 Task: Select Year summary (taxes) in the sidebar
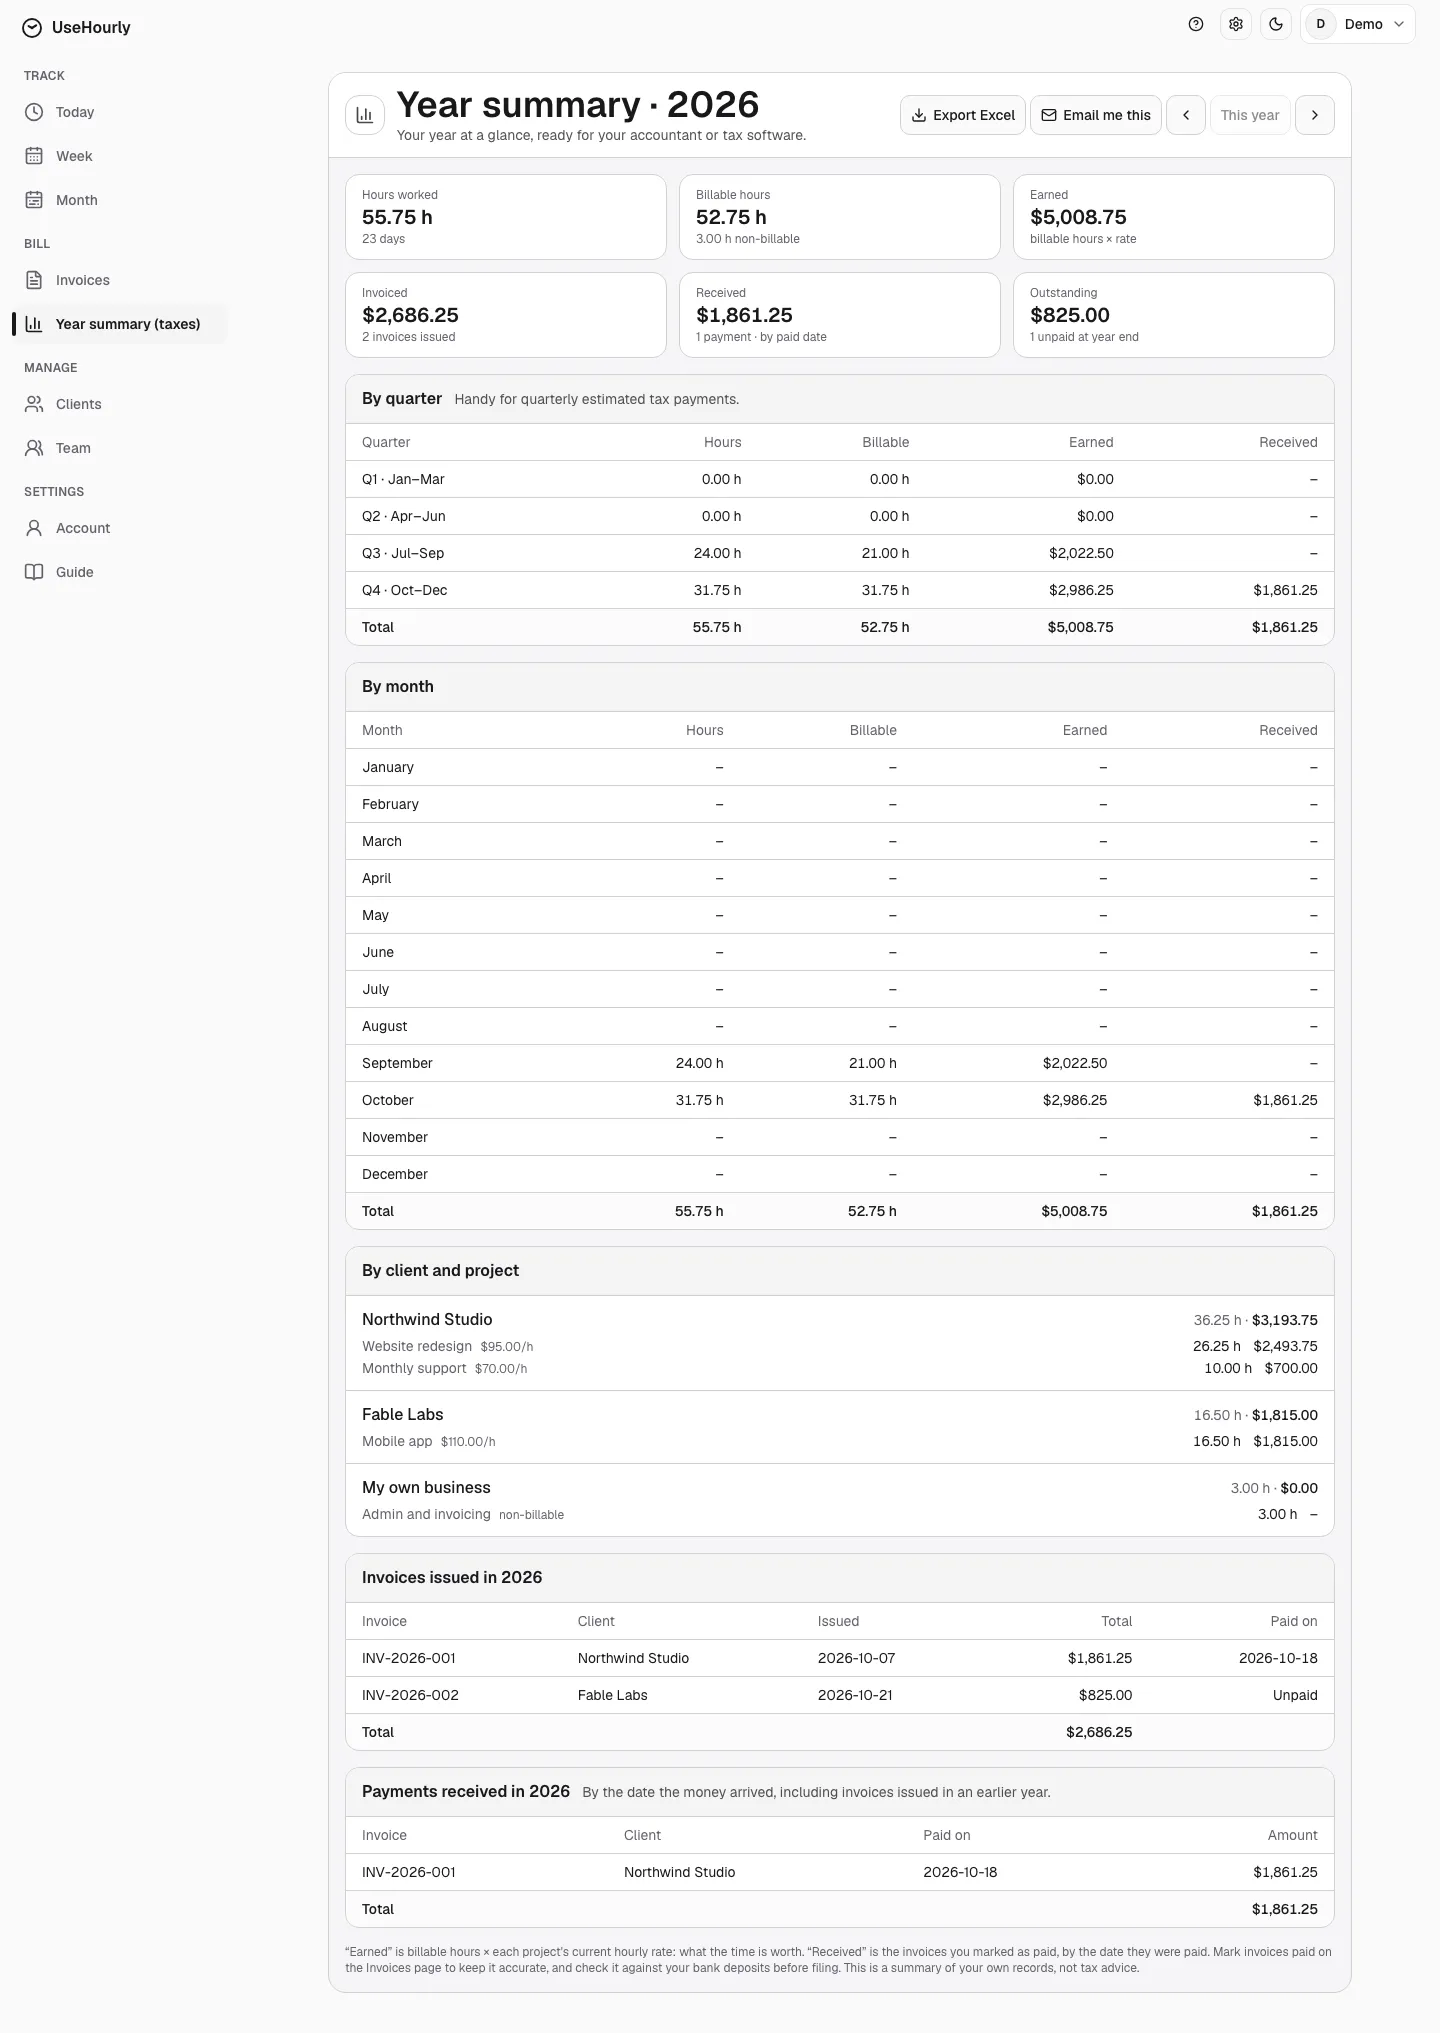pyautogui.click(x=120, y=324)
